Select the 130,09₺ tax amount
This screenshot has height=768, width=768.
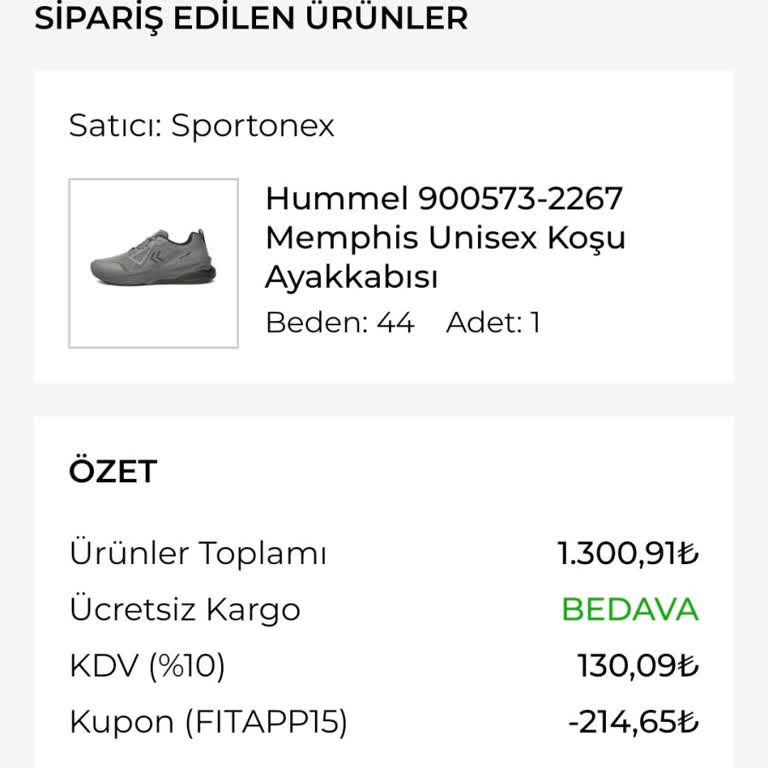coord(637,665)
